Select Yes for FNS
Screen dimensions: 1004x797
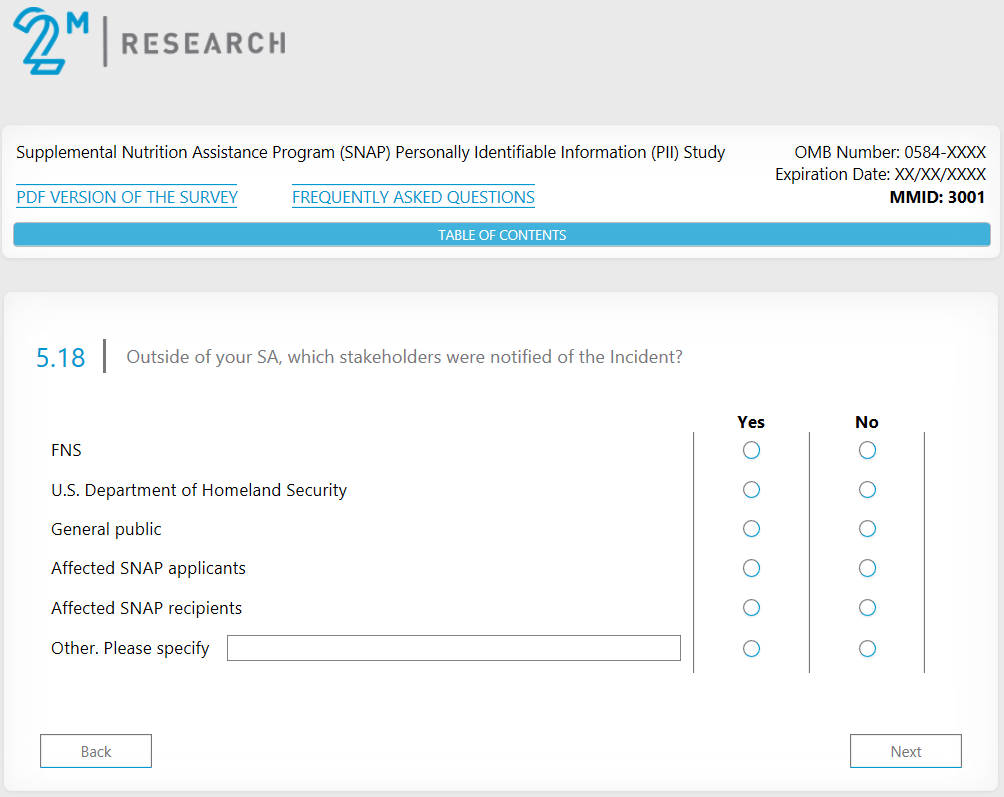point(751,451)
